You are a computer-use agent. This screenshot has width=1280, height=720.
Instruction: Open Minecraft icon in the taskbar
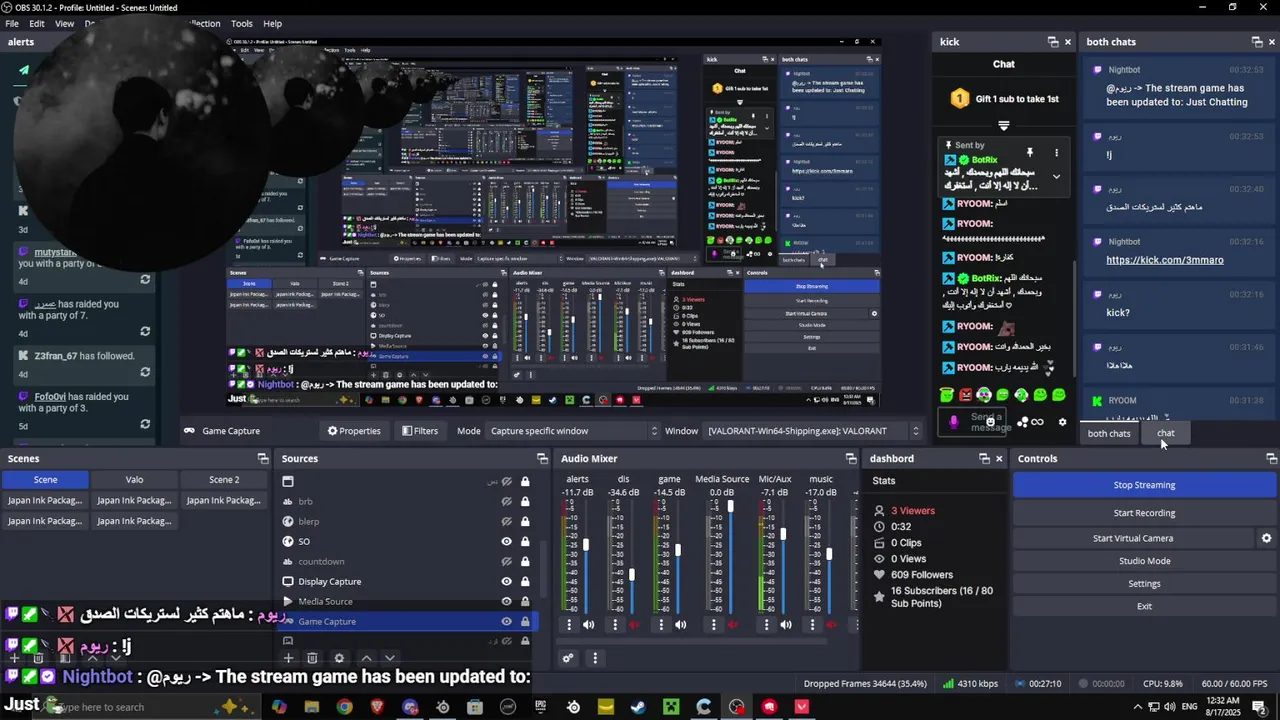pyautogui.click(x=671, y=707)
